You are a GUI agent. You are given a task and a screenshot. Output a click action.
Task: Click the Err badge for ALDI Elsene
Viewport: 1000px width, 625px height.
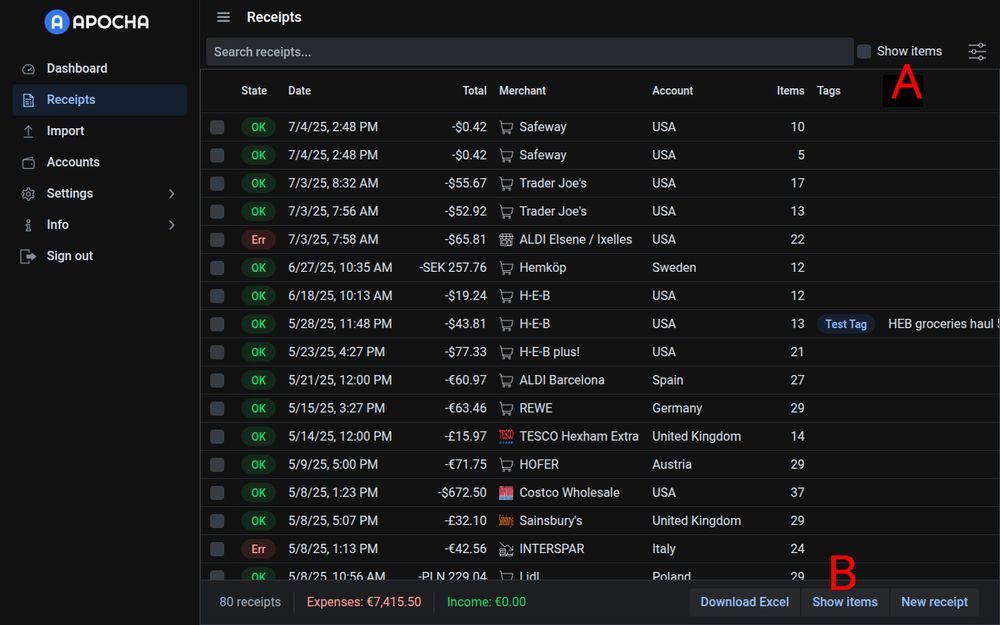click(258, 239)
